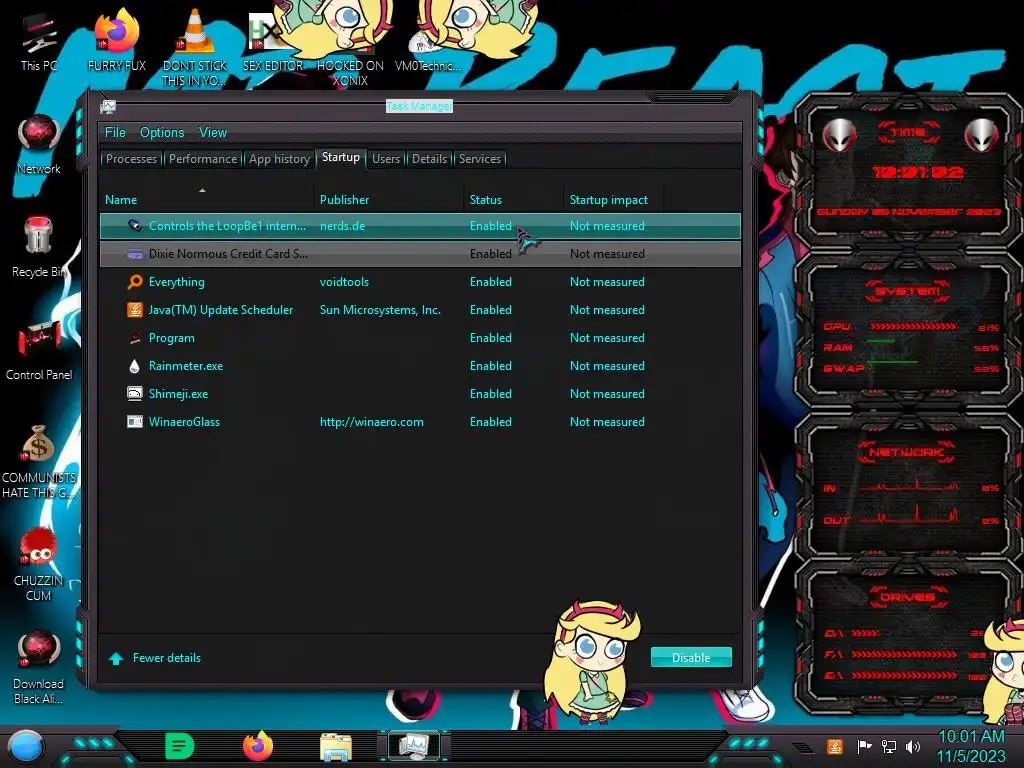
Task: Open File Explorer from the taskbar
Action: (336, 746)
